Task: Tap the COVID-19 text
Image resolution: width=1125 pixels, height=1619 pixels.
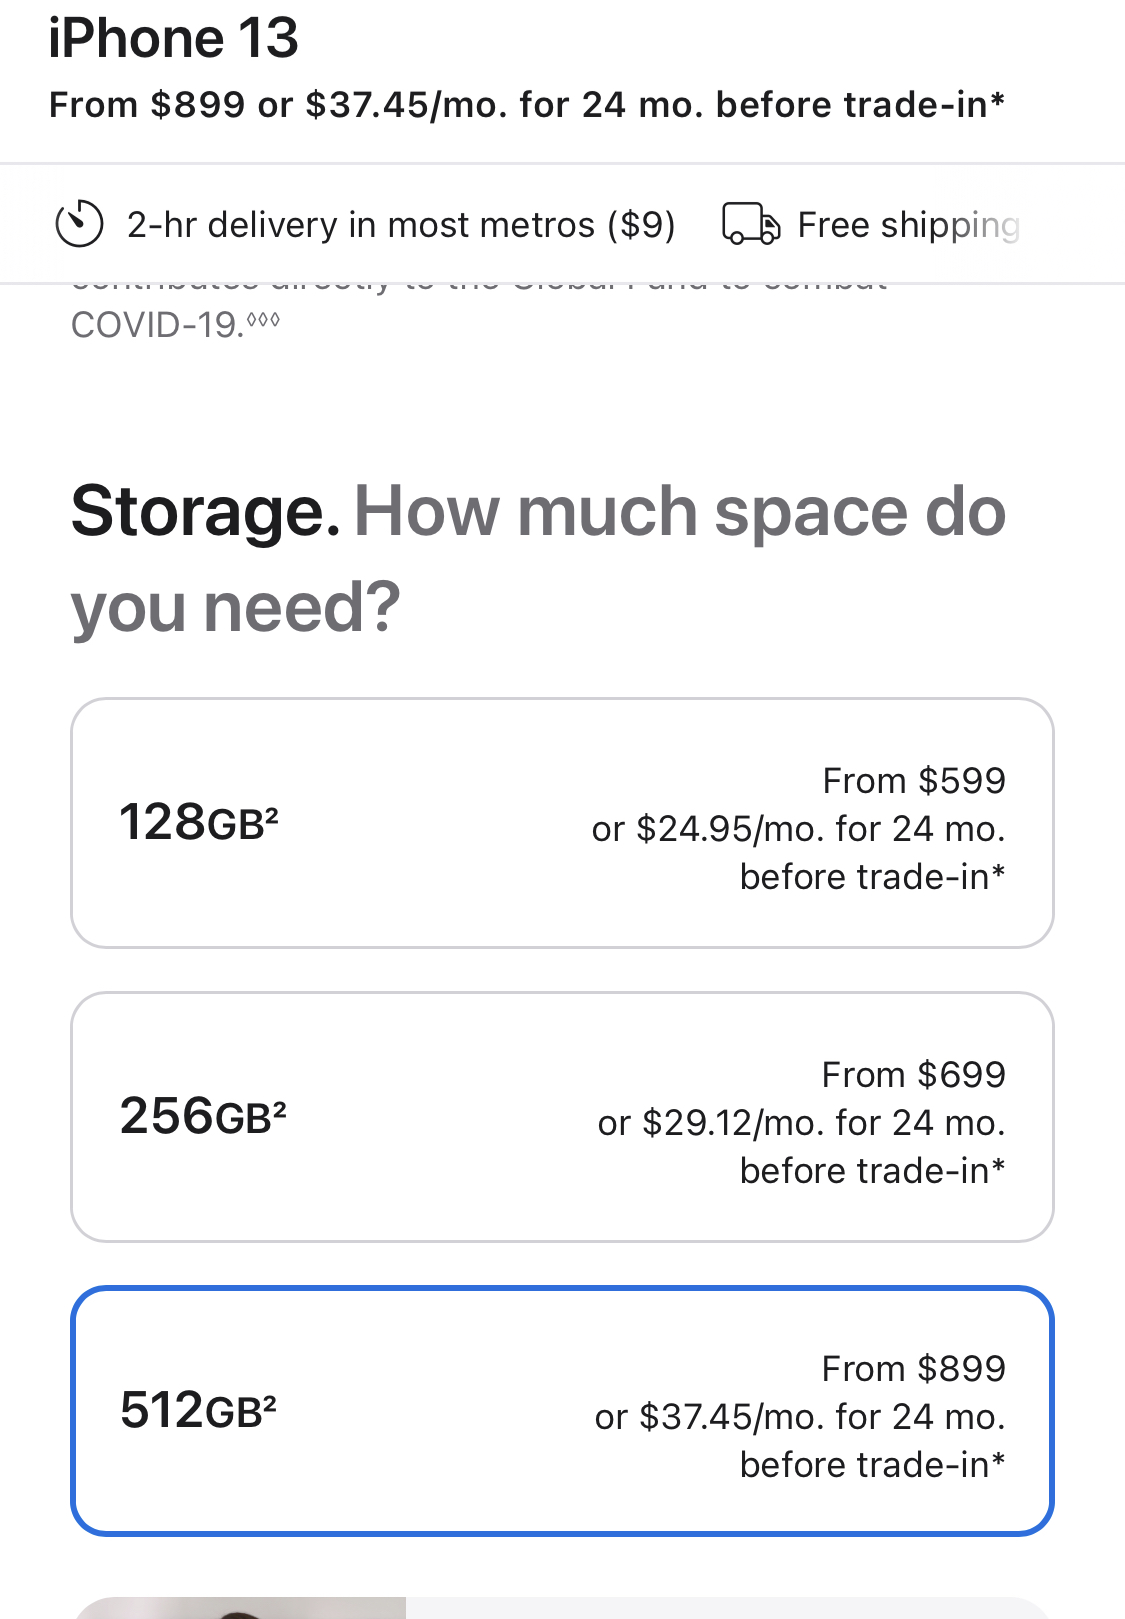Action: pyautogui.click(x=155, y=325)
